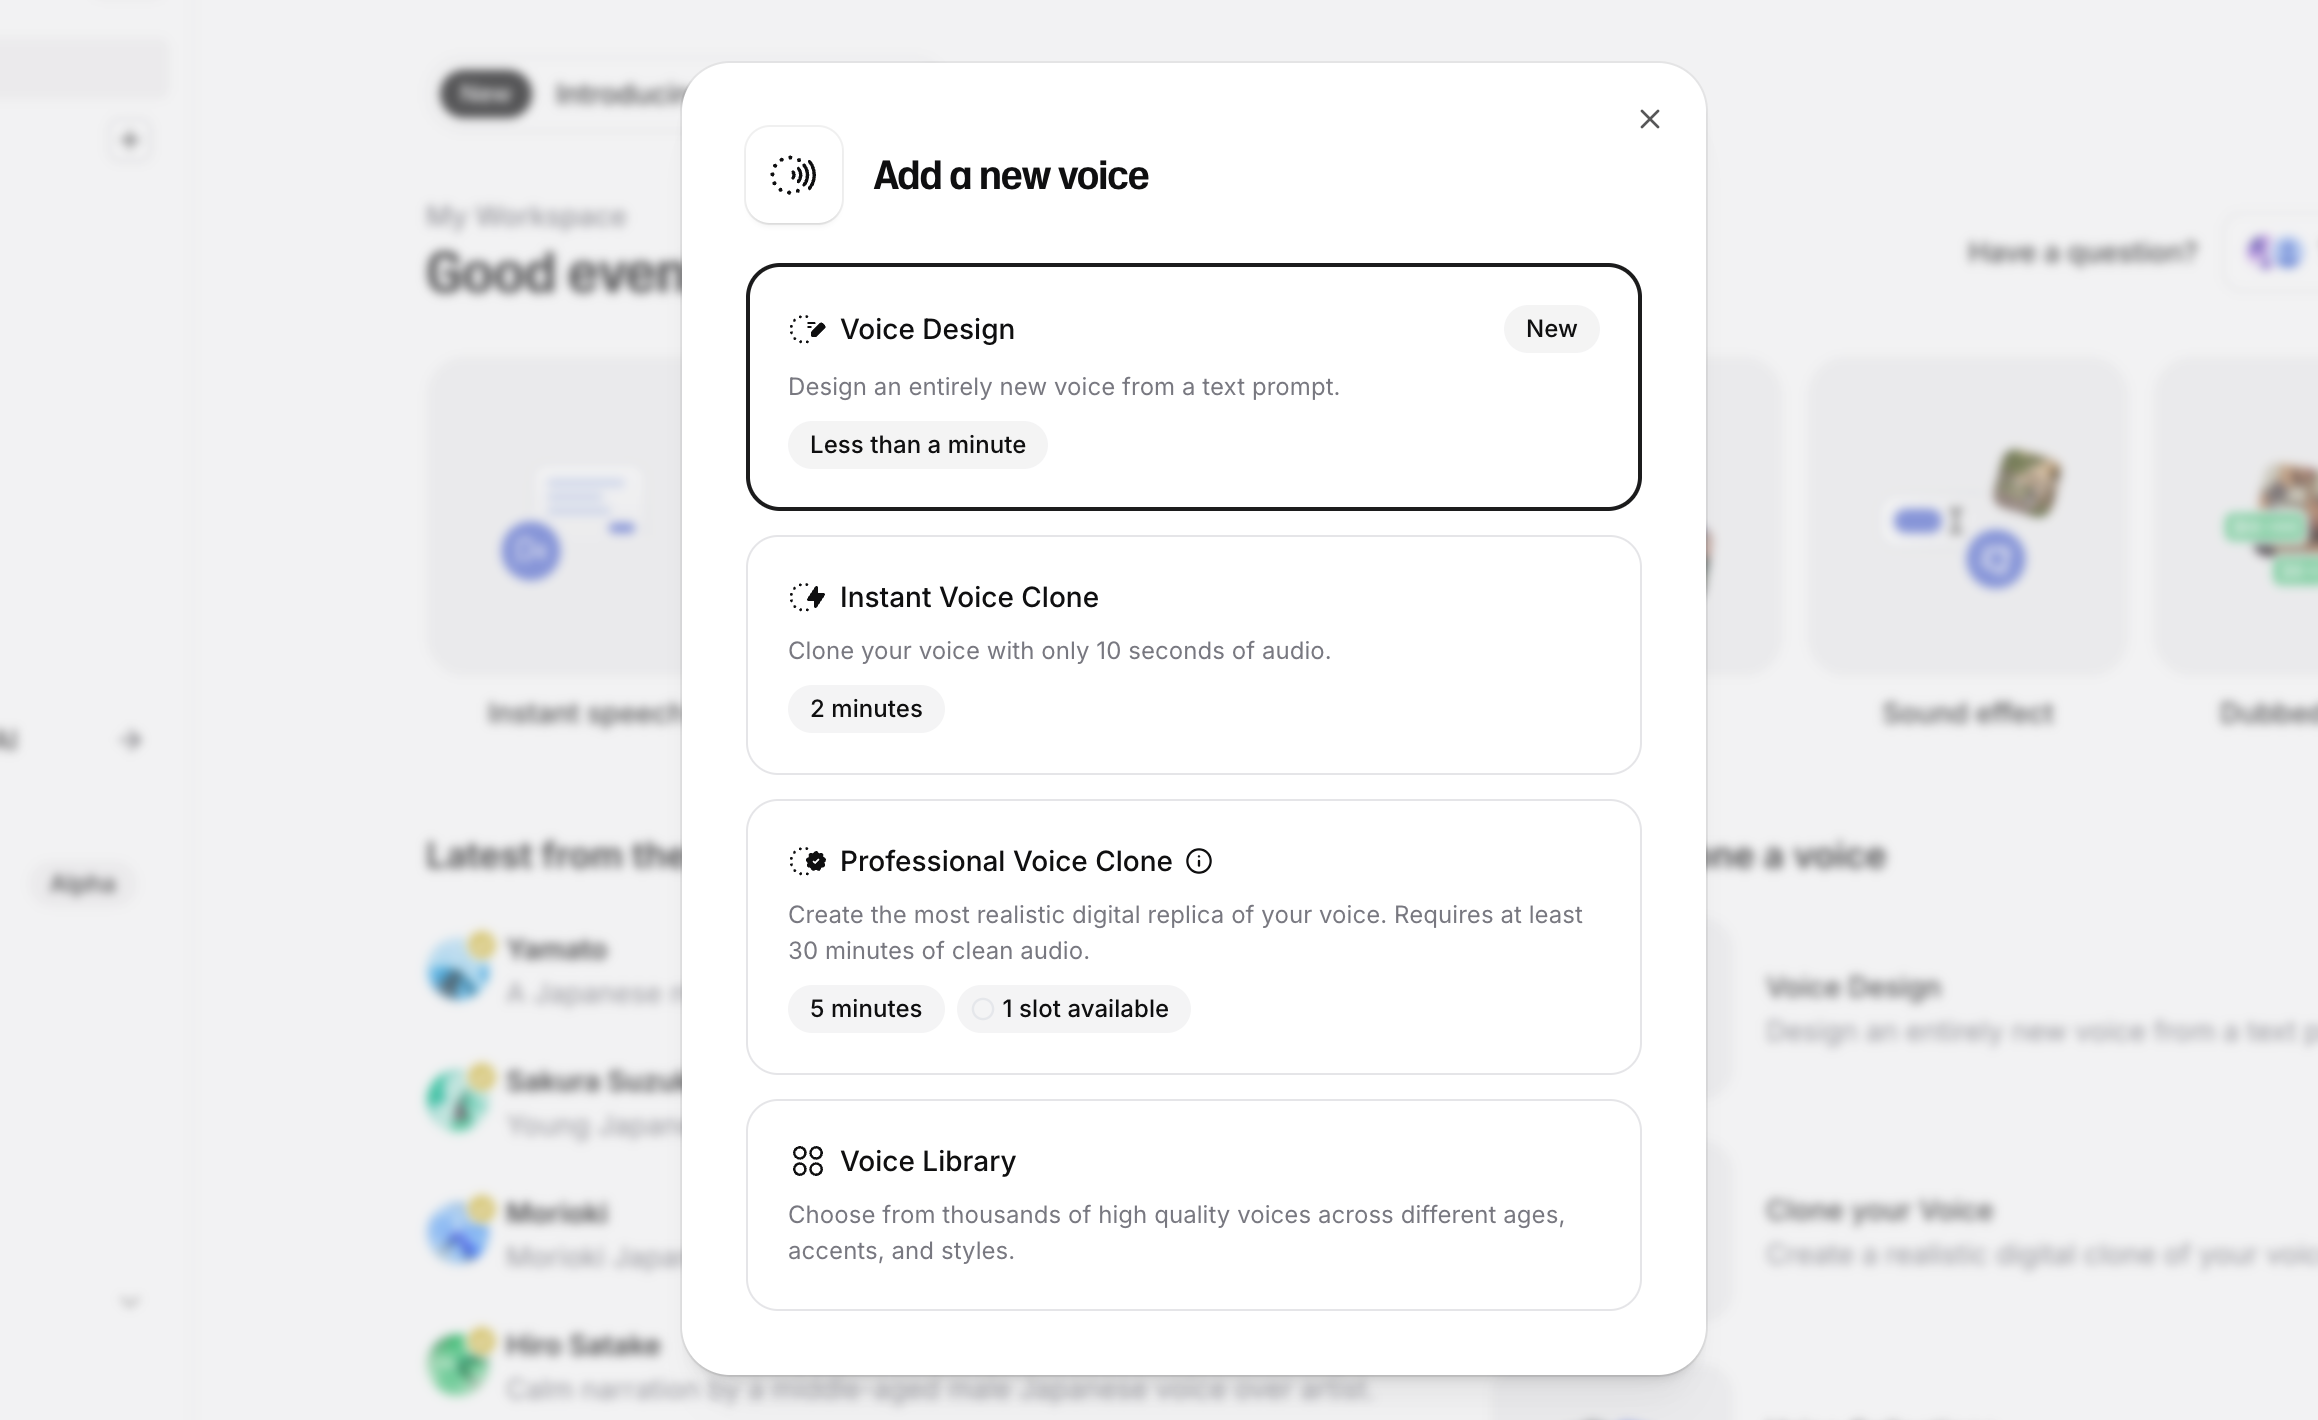Close the Add a new voice dialog
Viewport: 2318px width, 1420px height.
1650,119
